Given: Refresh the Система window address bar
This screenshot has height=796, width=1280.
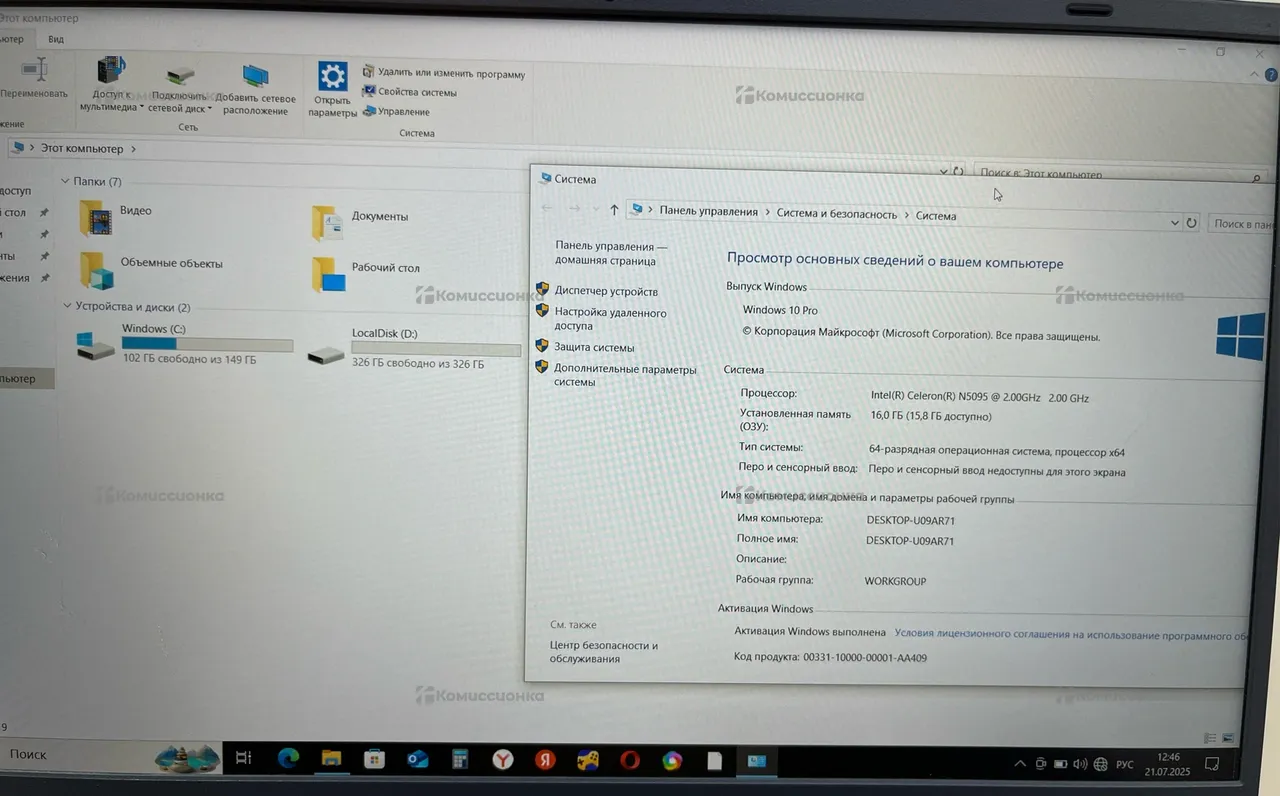Looking at the screenshot, I should 1191,223.
